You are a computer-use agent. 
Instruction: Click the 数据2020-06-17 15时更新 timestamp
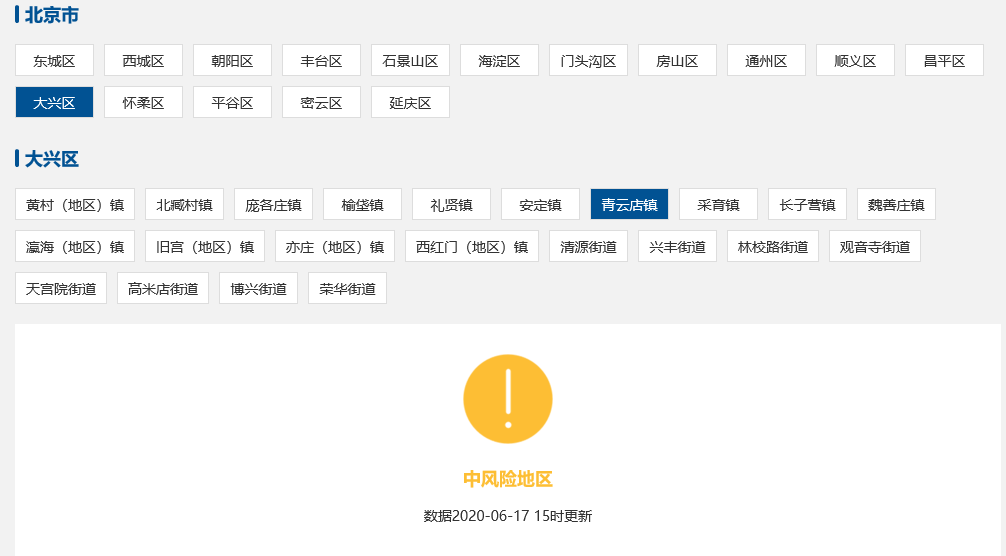(508, 516)
